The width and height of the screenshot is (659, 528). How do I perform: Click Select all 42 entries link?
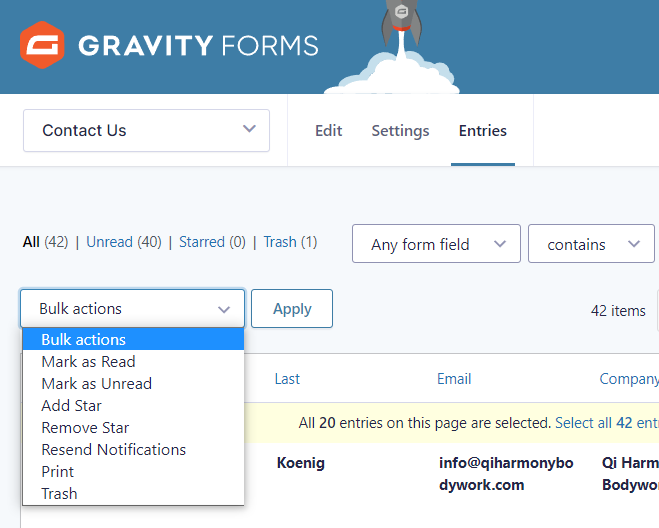pos(607,423)
